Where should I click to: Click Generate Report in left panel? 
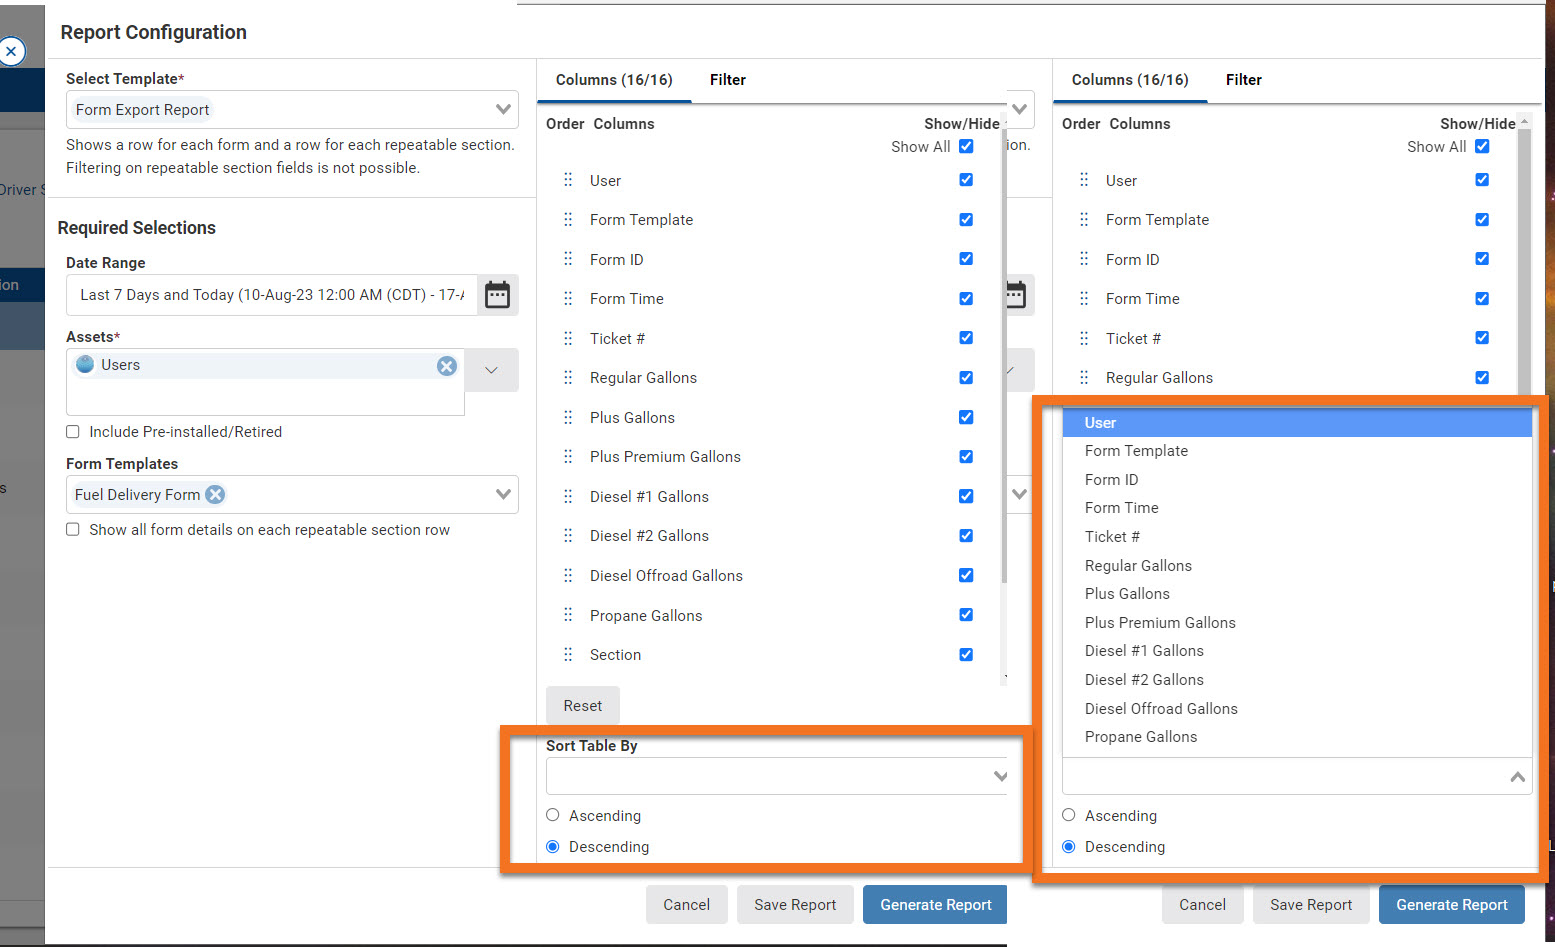click(x=936, y=905)
